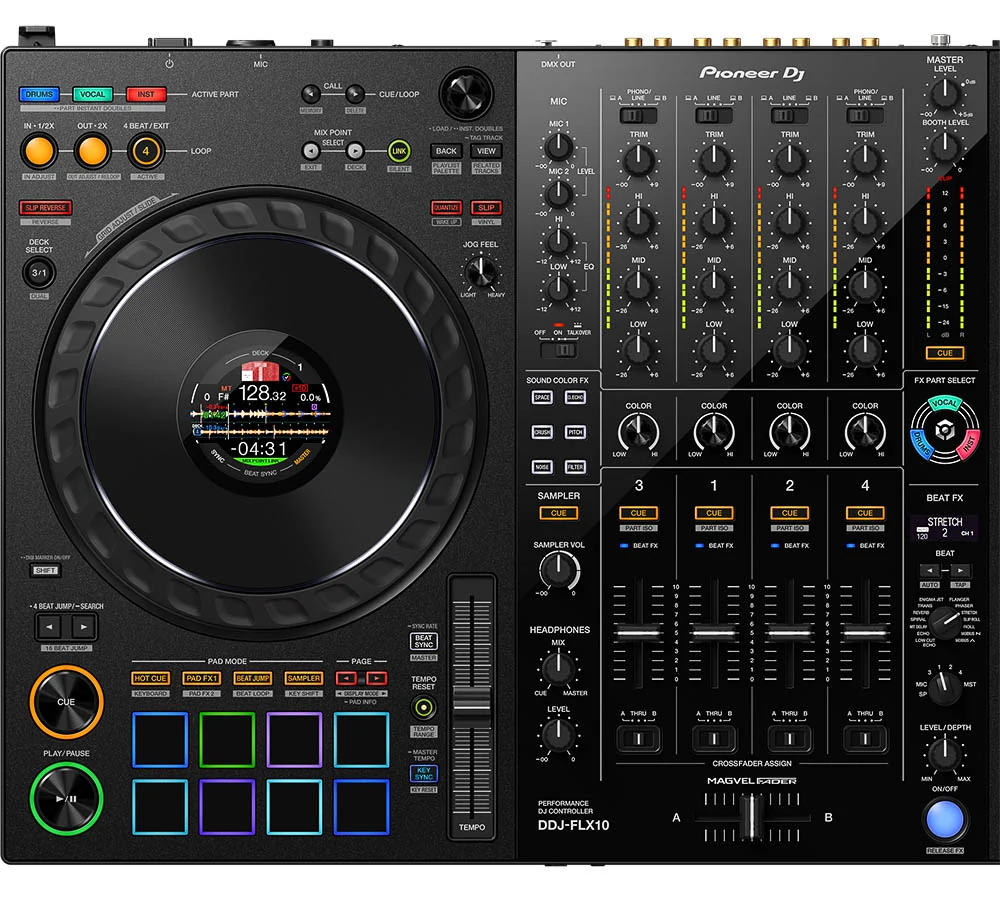The width and height of the screenshot is (1000, 900).
Task: Toggle channel 1 headphone CUE button
Action: click(714, 513)
